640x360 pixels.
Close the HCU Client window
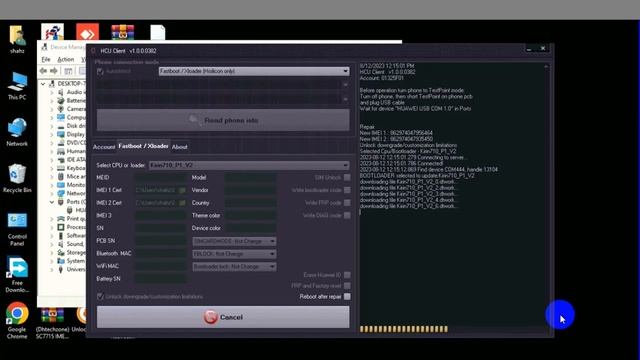coord(543,48)
